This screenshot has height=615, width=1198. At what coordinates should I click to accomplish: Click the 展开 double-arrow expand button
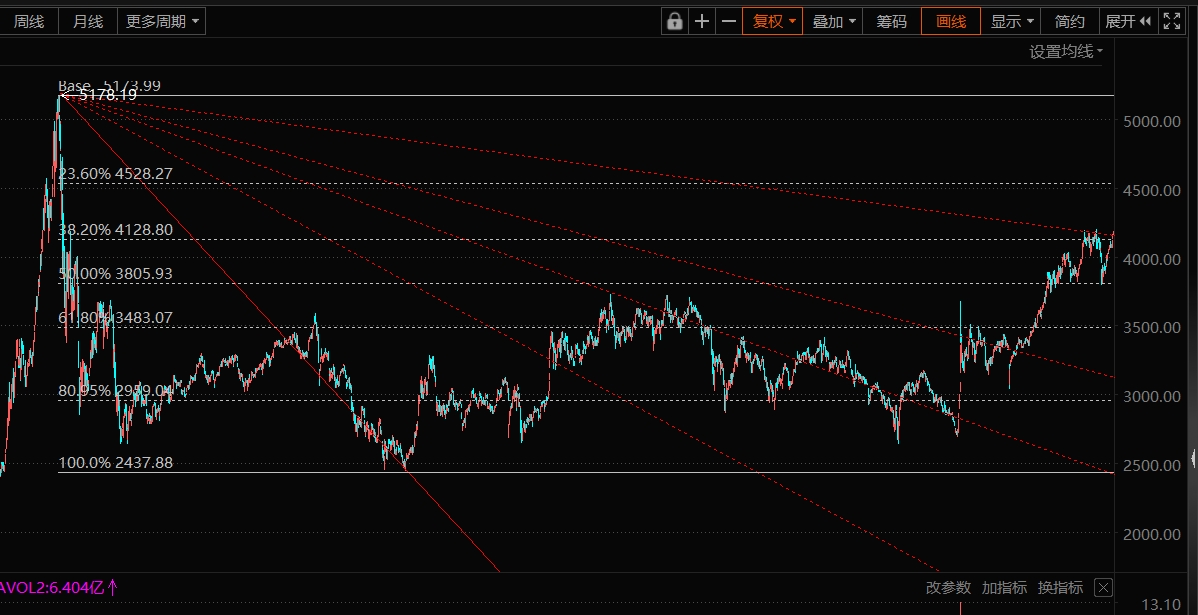point(1128,21)
